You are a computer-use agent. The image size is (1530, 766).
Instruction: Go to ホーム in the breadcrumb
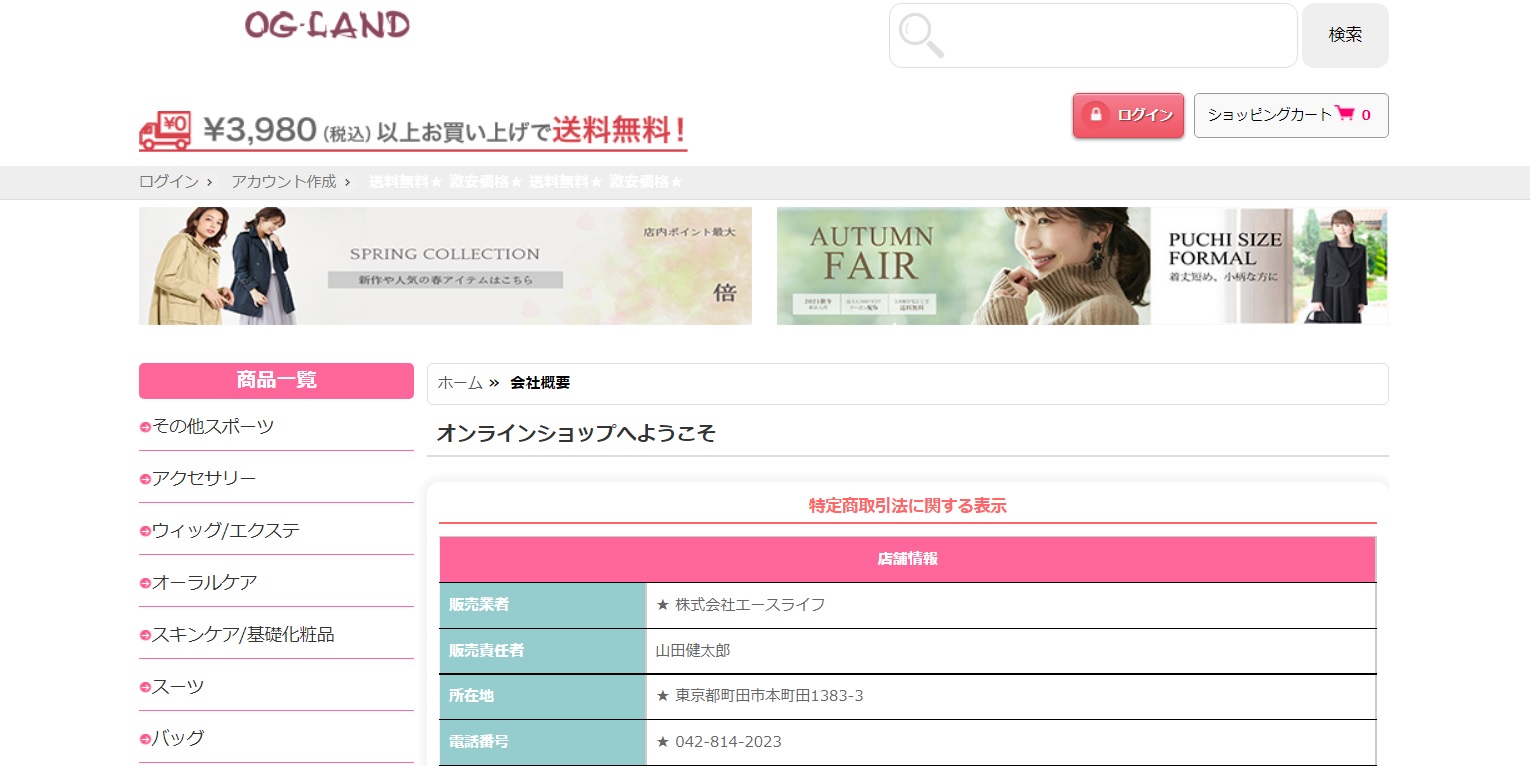(x=460, y=383)
